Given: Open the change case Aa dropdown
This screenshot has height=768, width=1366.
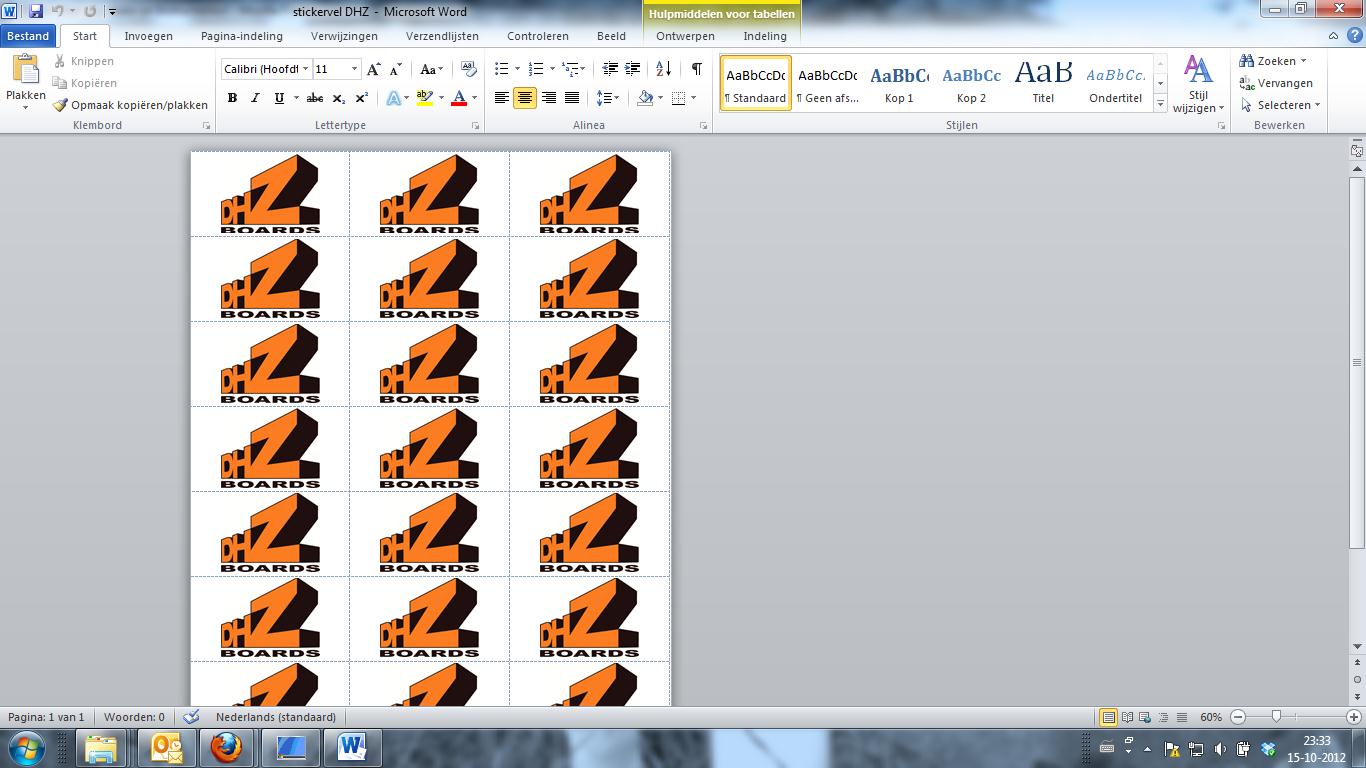Looking at the screenshot, I should click(431, 69).
